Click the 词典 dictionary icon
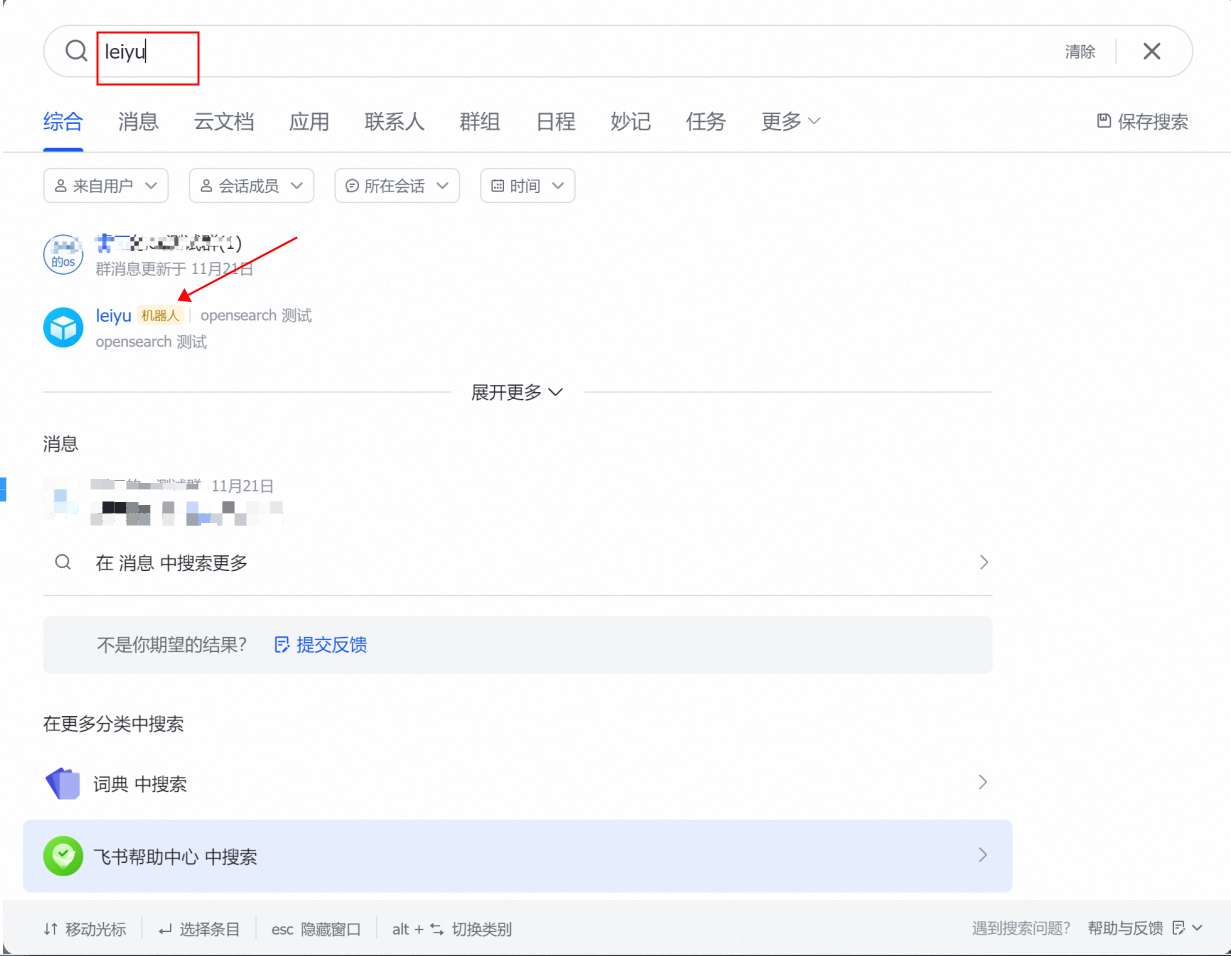 [62, 784]
